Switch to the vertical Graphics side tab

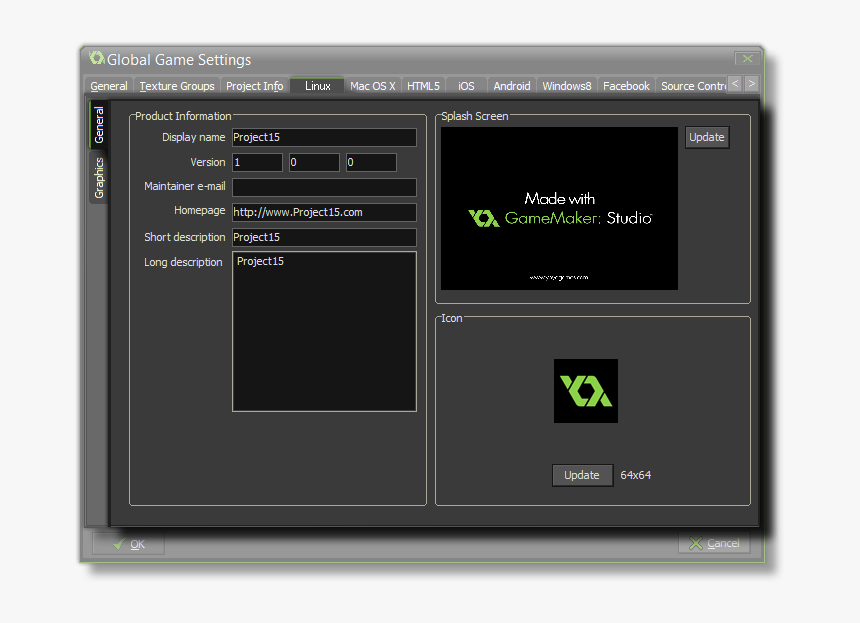coord(99,178)
